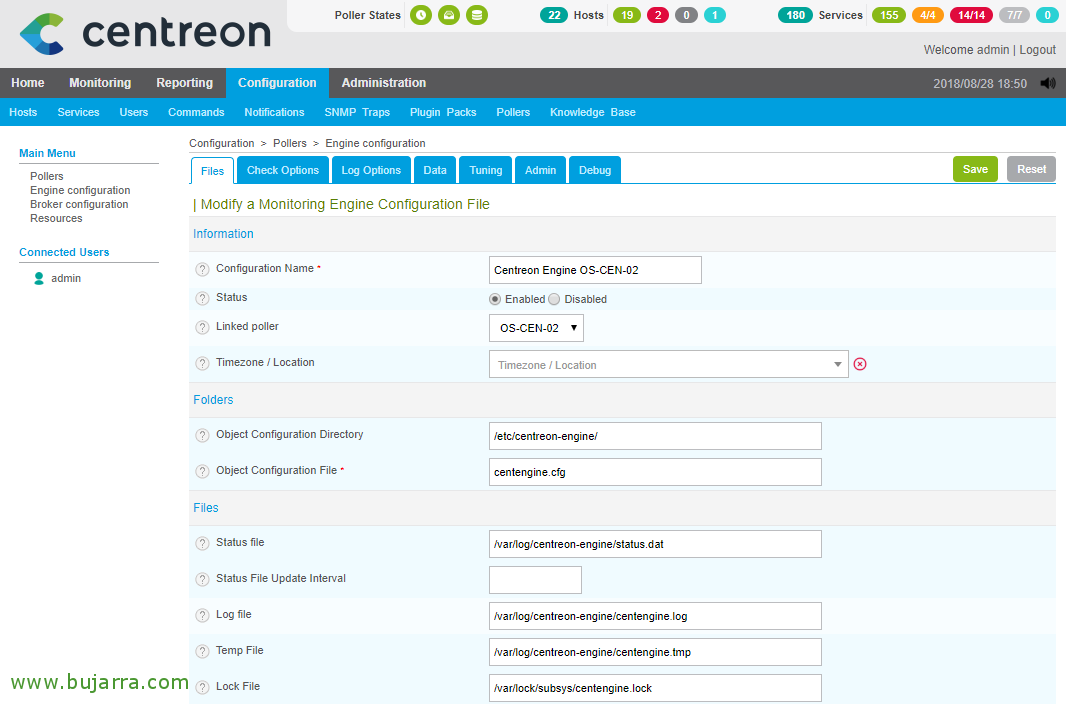1066x704 pixels.
Task: Click the Centreon logo
Action: click(145, 33)
